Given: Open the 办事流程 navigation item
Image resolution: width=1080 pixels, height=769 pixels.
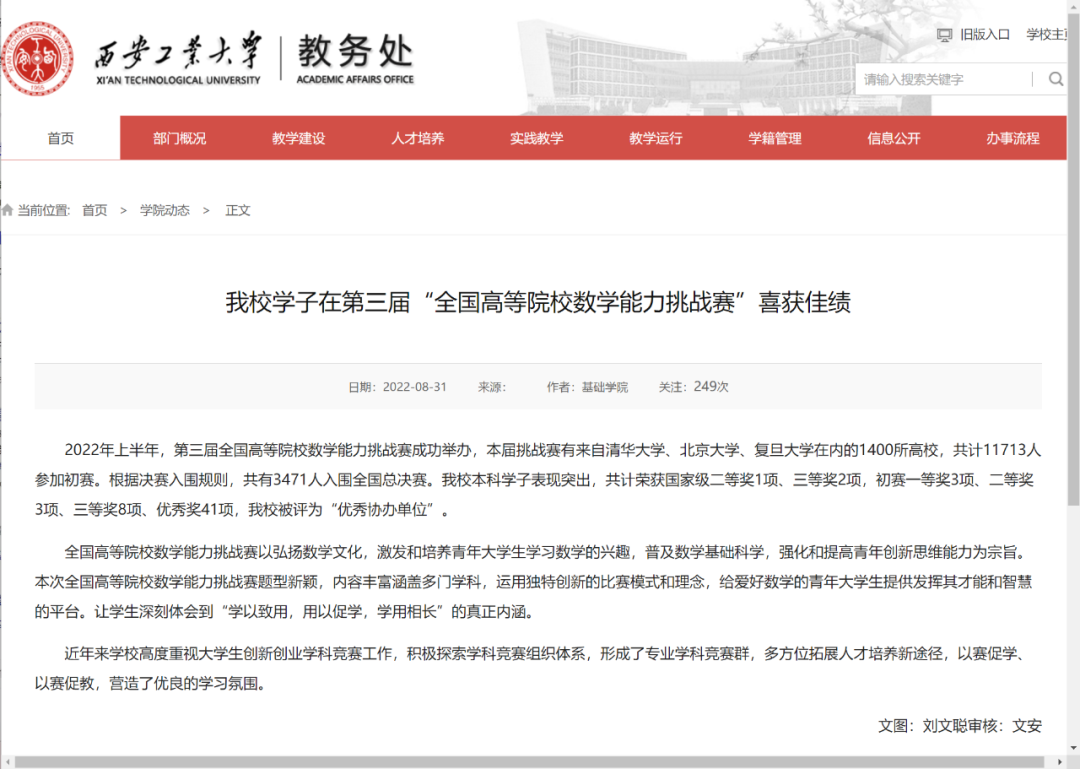Looking at the screenshot, I should click(1013, 139).
